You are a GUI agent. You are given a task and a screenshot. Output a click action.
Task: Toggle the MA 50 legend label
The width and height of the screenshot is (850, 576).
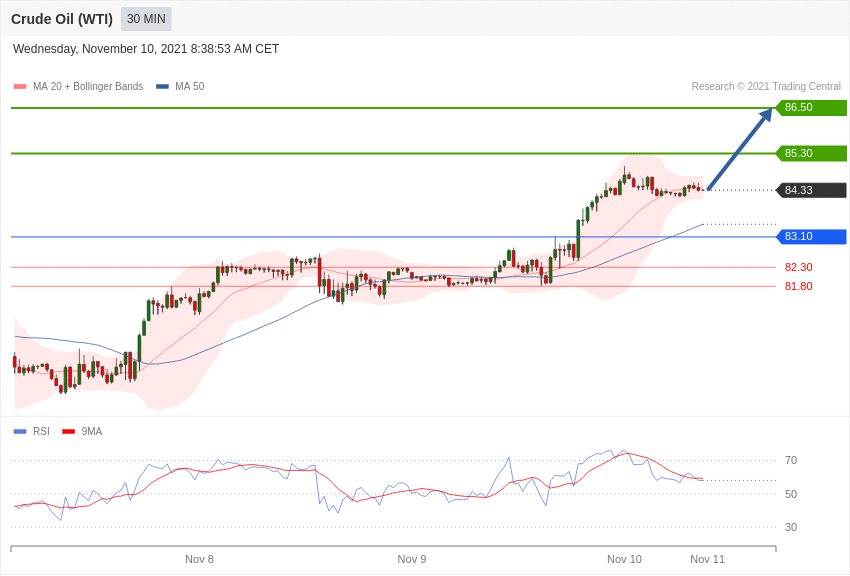click(x=190, y=87)
